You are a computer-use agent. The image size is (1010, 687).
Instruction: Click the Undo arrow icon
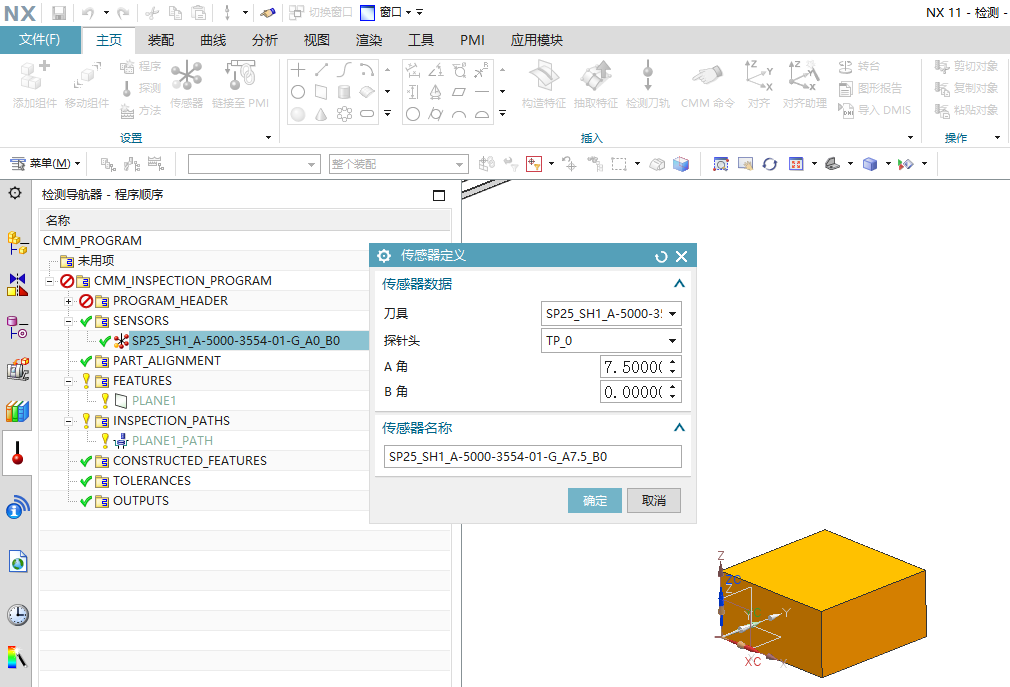88,12
